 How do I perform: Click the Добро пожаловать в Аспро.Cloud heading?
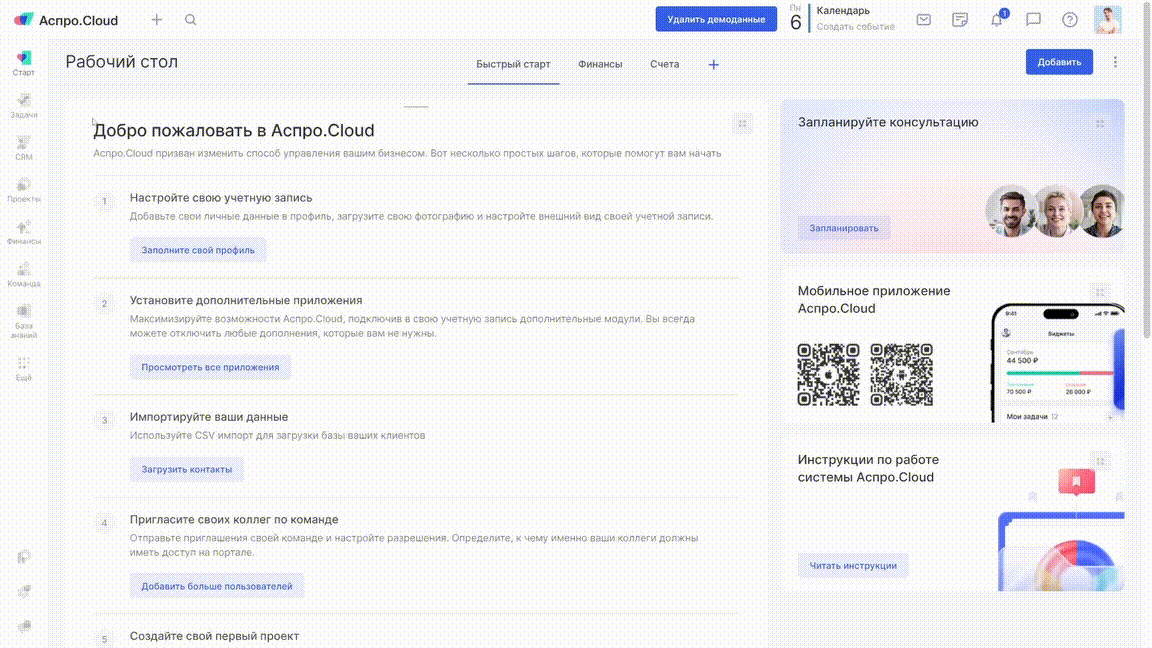(234, 130)
